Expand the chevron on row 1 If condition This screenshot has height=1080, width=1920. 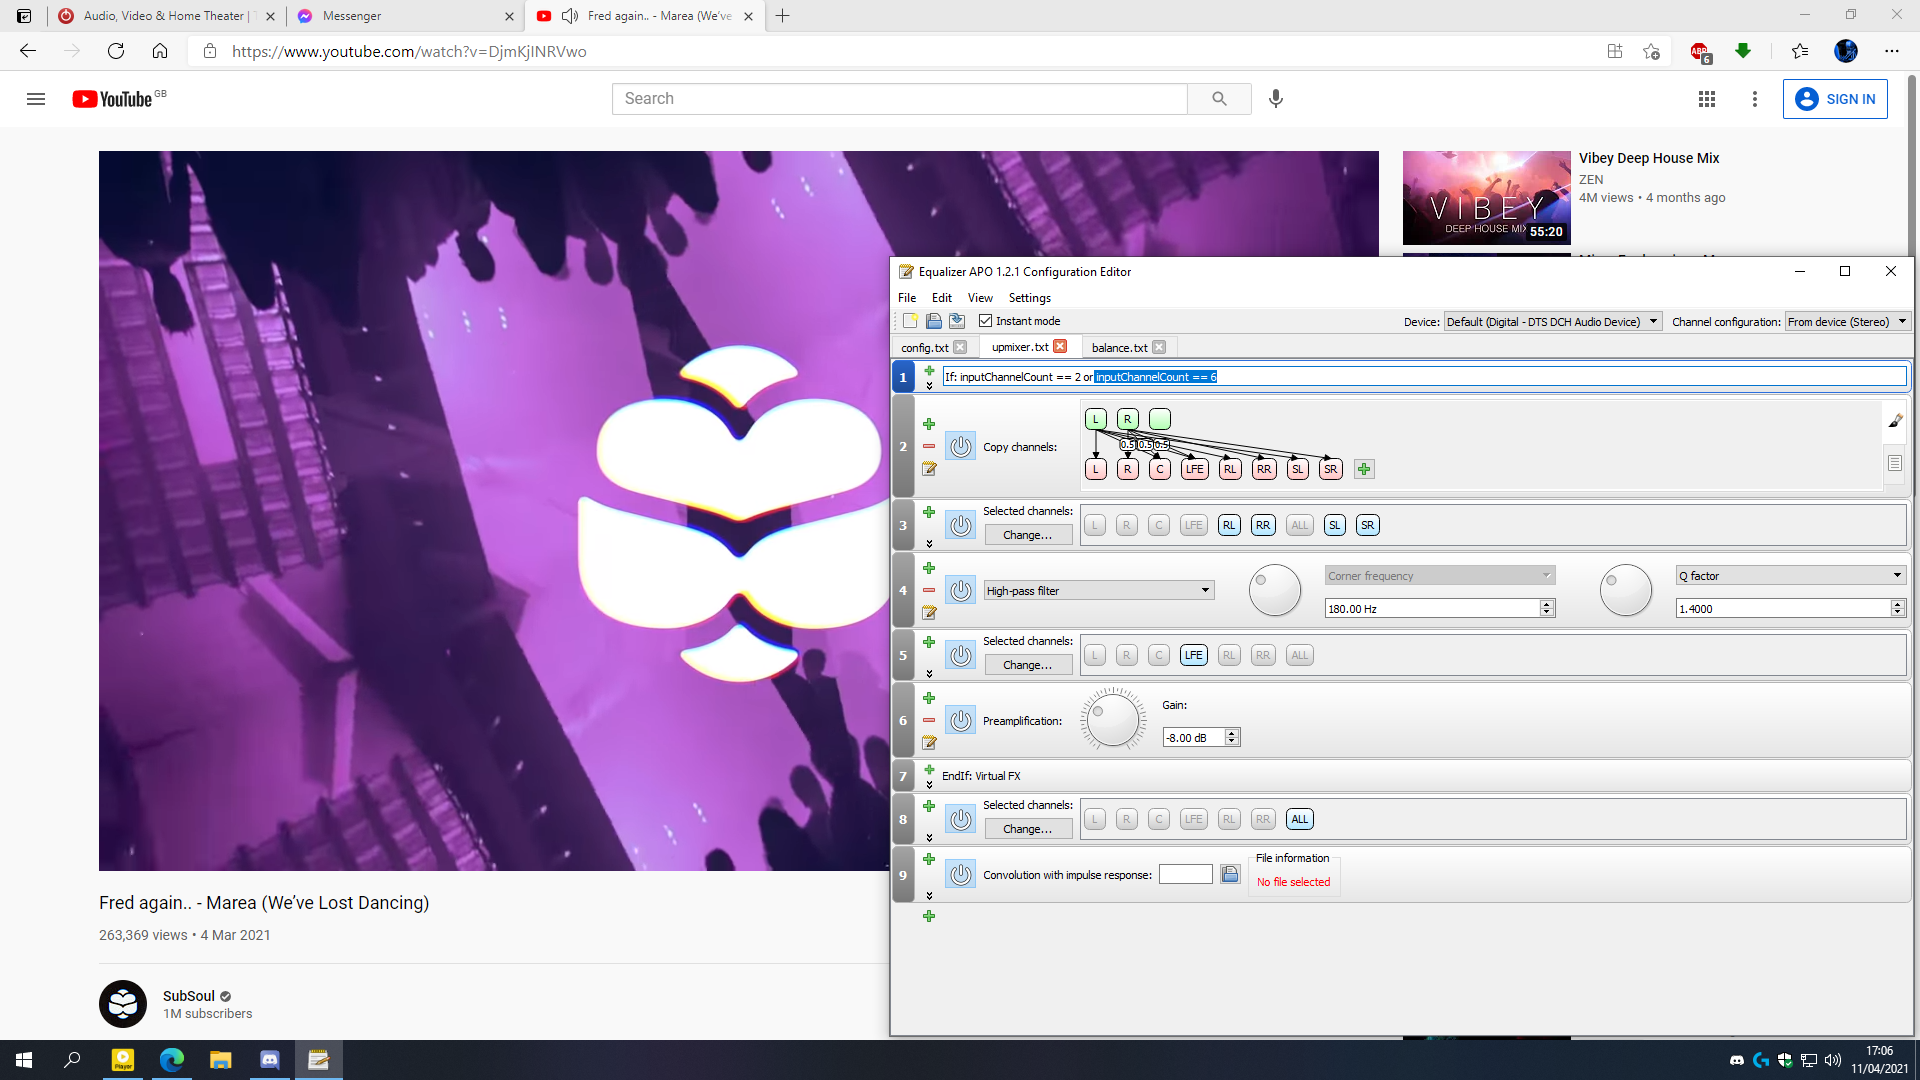point(929,386)
